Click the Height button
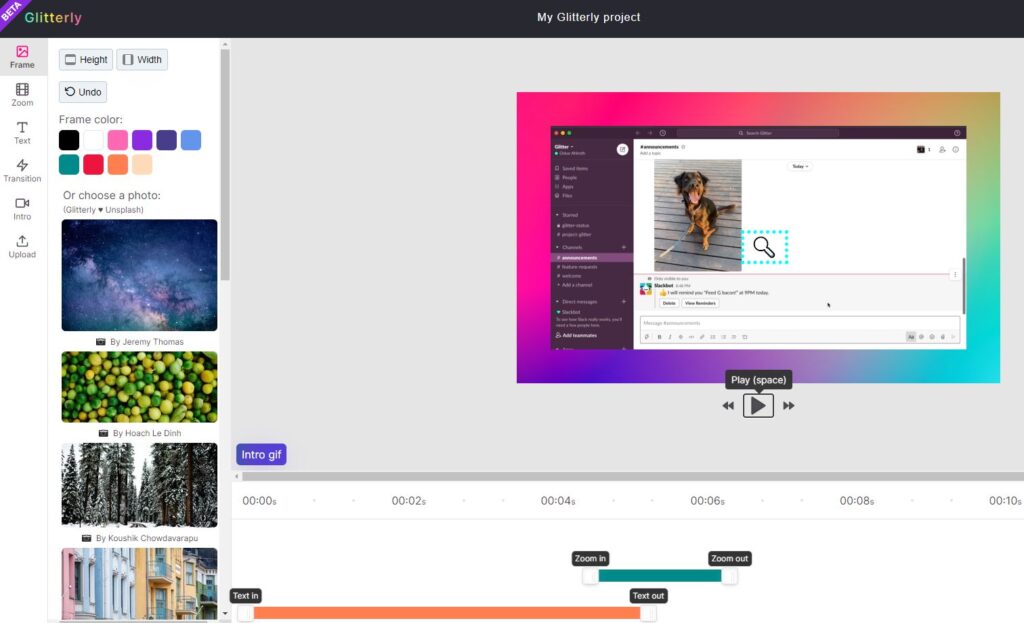Image resolution: width=1024 pixels, height=623 pixels. coord(85,60)
